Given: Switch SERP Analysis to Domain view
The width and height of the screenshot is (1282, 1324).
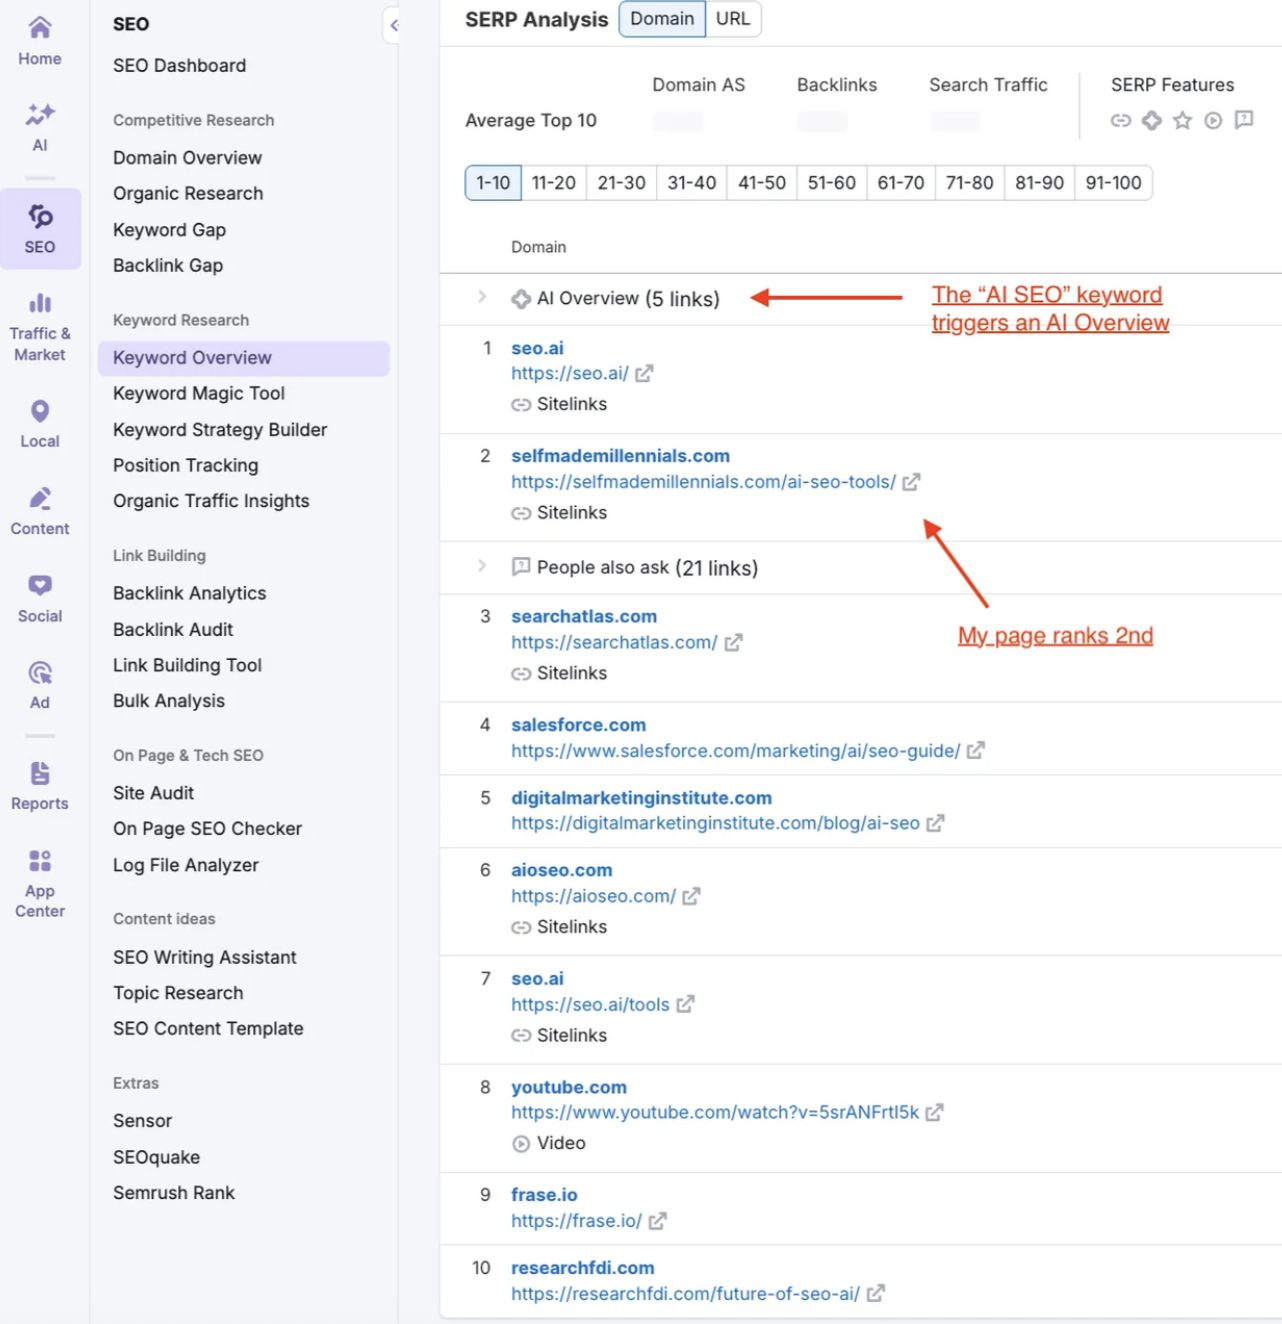Looking at the screenshot, I should pos(662,19).
